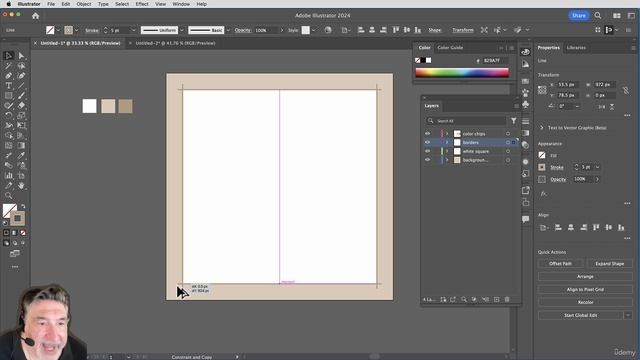640x360 pixels.
Task: Expand Text to Vector Graphic section
Action: coord(542,128)
